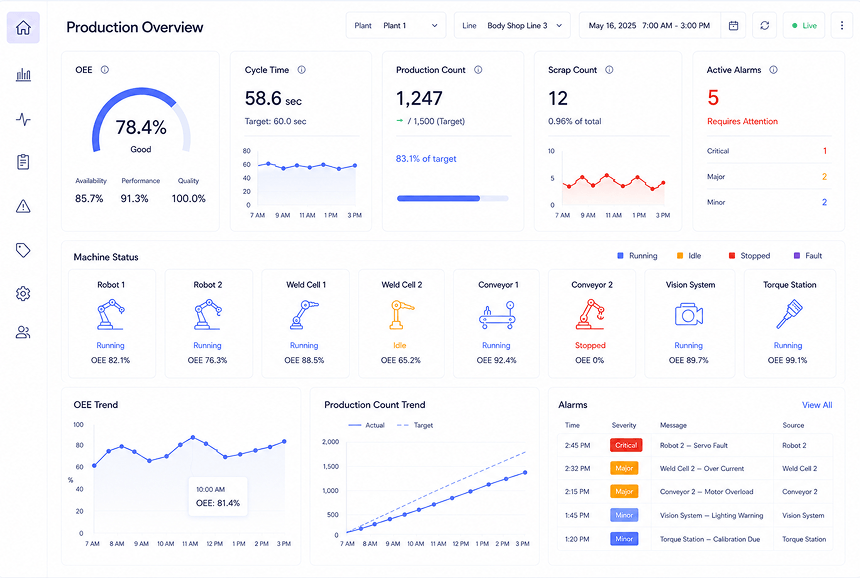Select the idle Weld Cell 2 icon

(401, 315)
